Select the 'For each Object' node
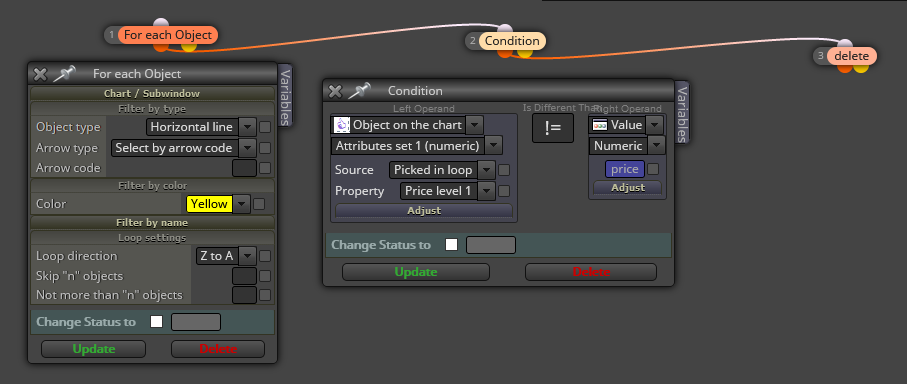The image size is (907, 384). click(x=168, y=35)
